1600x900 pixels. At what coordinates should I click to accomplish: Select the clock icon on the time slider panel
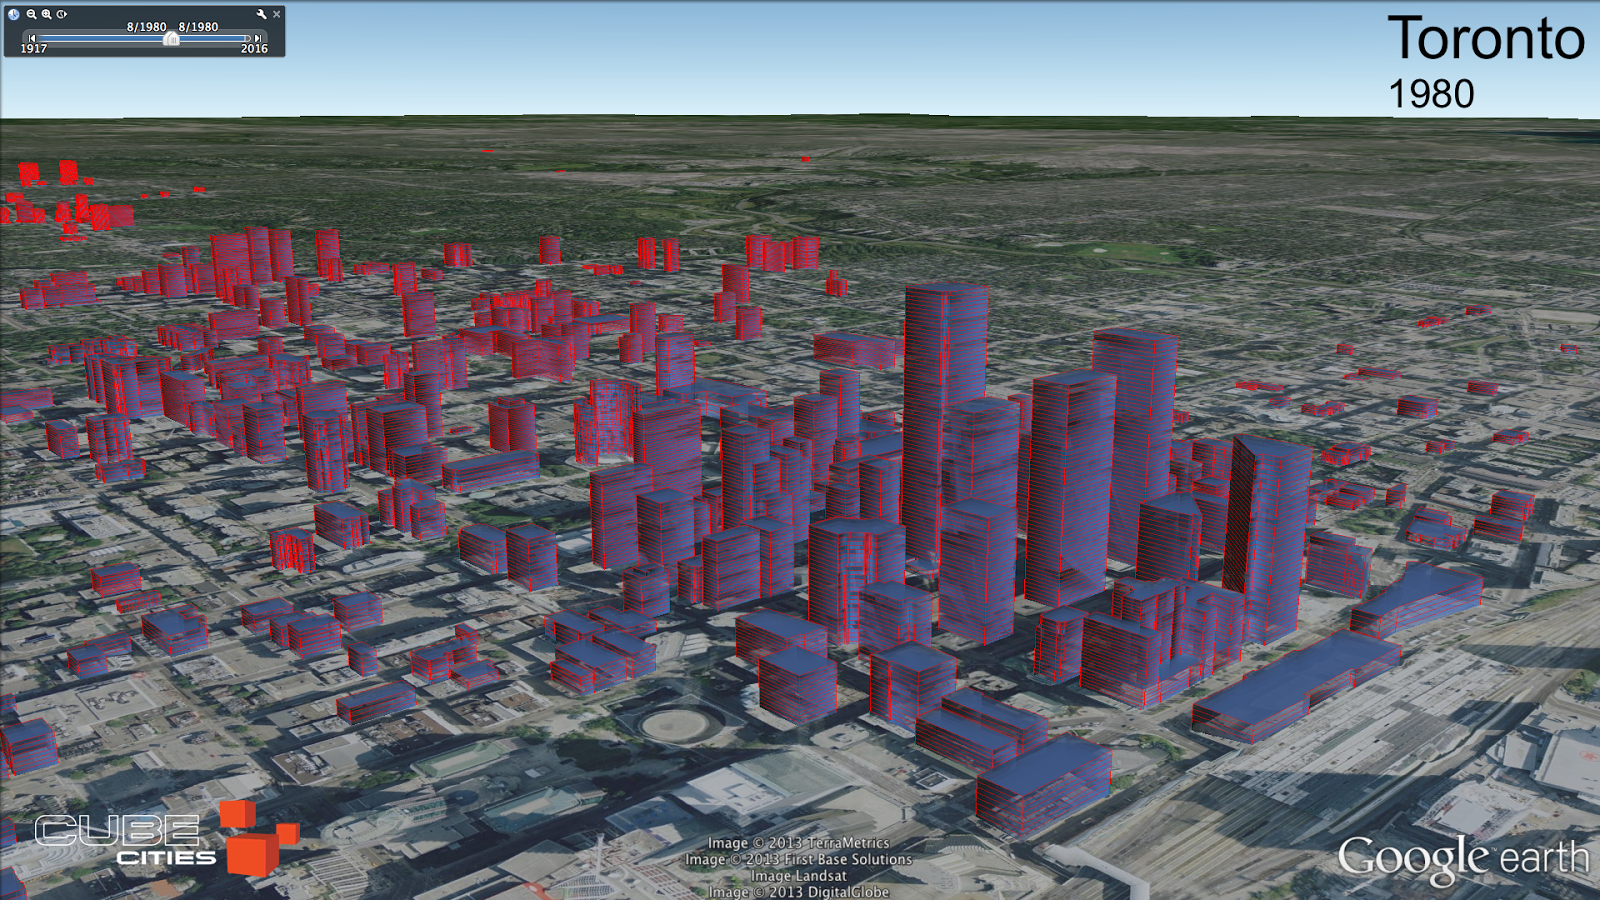pyautogui.click(x=13, y=15)
